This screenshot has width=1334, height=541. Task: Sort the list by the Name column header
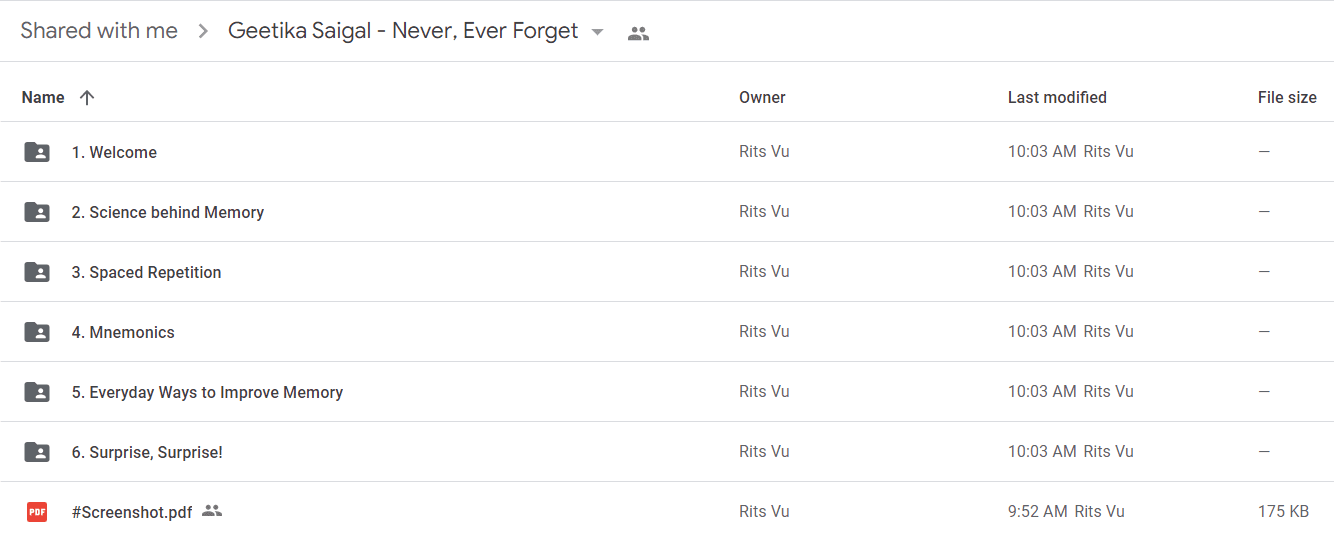[43, 97]
